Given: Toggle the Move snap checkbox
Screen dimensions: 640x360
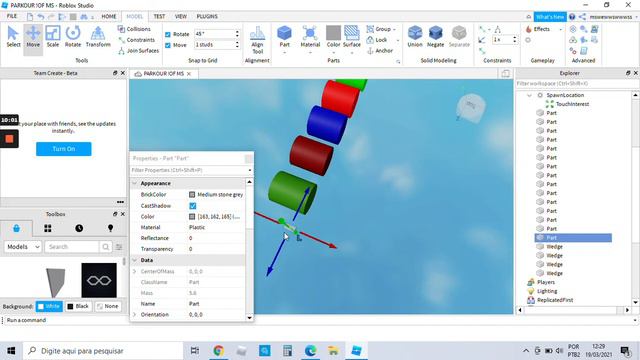Looking at the screenshot, I should [x=168, y=45].
